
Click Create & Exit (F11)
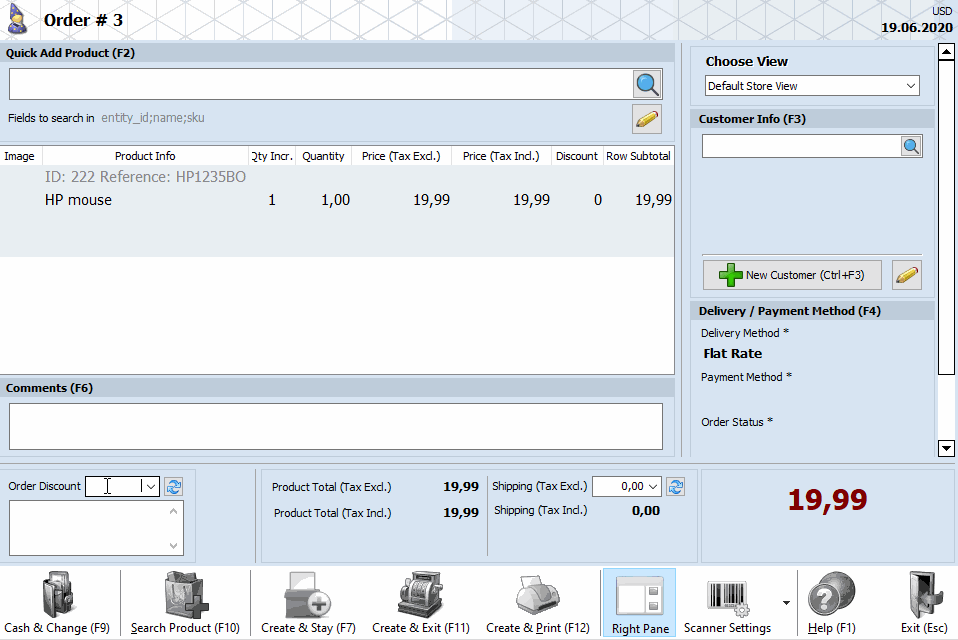point(421,603)
